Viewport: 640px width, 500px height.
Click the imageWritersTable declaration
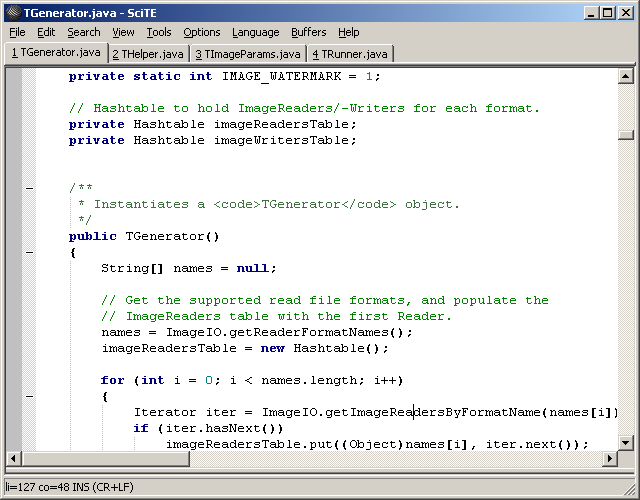point(213,140)
